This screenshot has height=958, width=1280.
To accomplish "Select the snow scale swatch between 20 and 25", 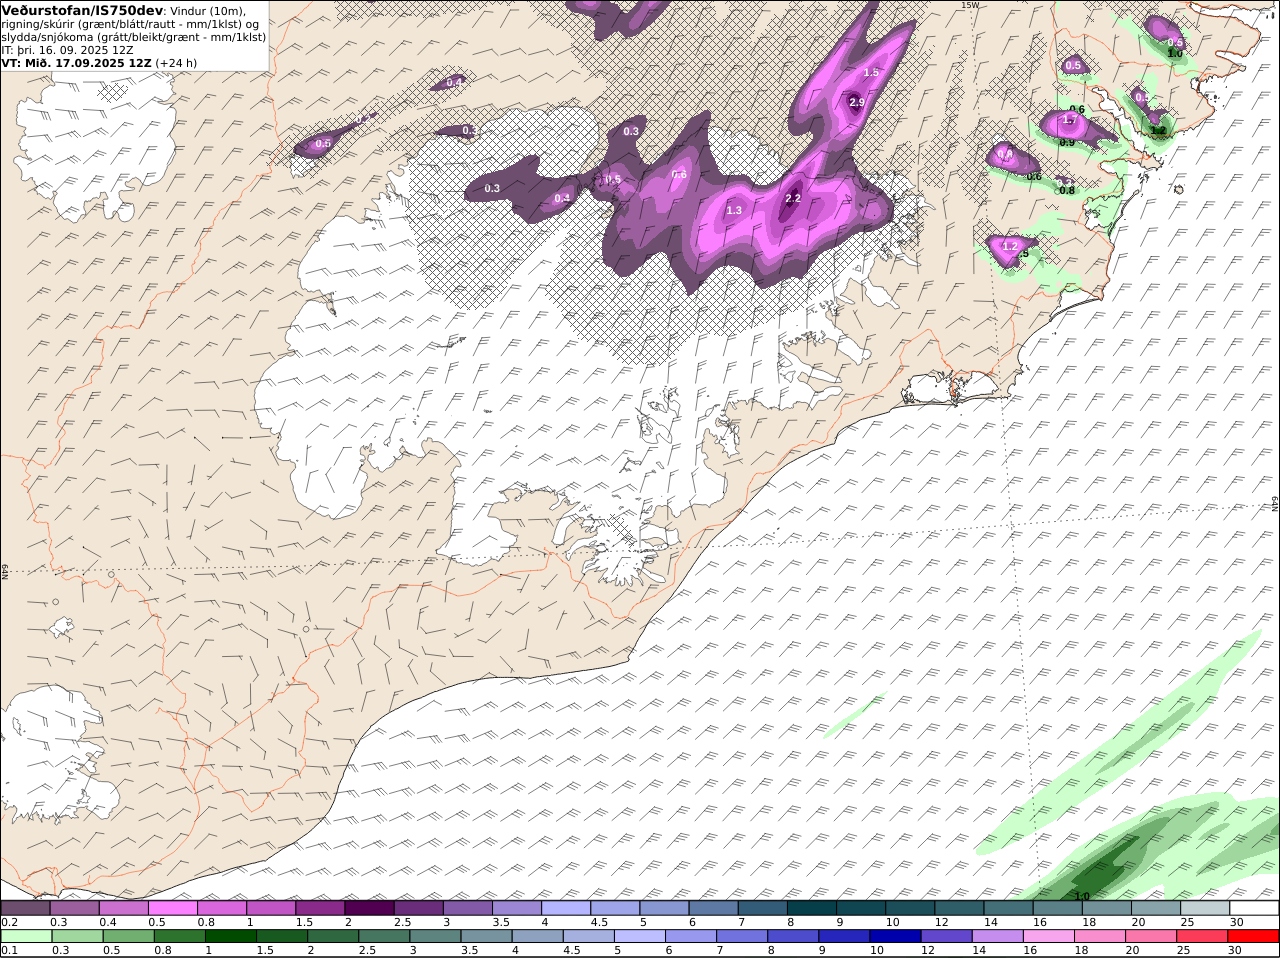I will click(1156, 908).
